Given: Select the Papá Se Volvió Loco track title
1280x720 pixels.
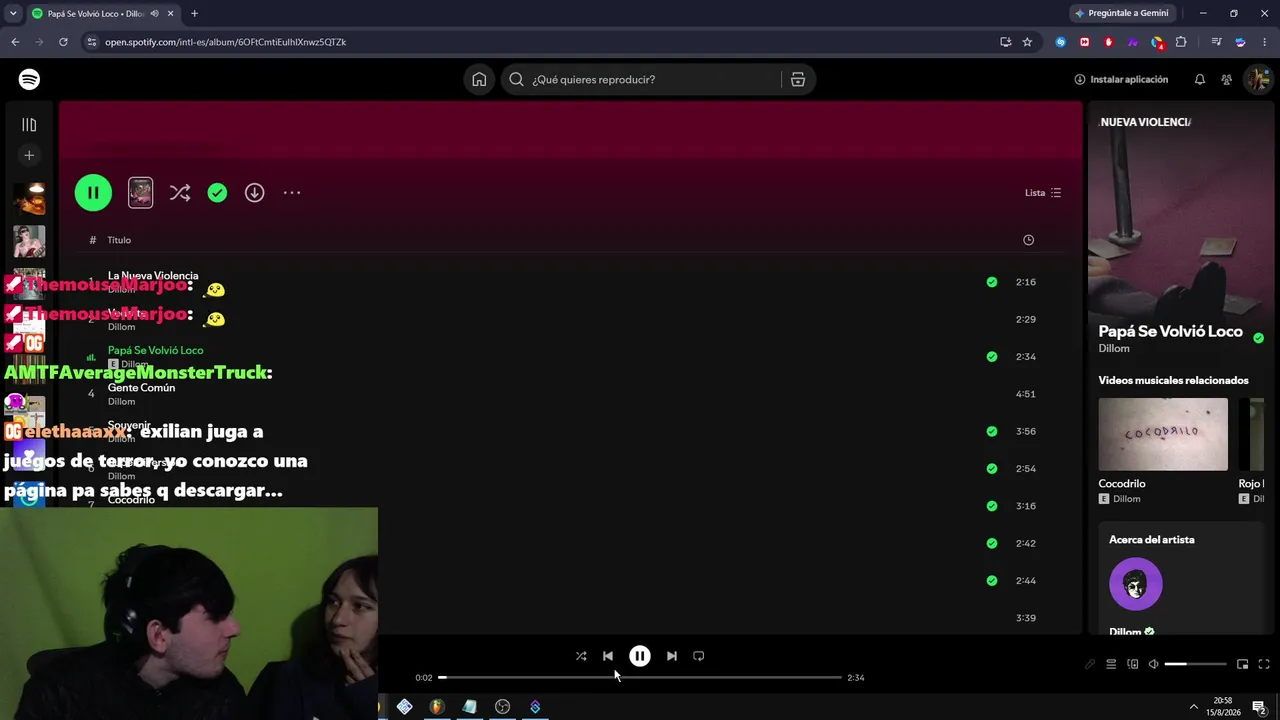Looking at the screenshot, I should click(x=155, y=351).
